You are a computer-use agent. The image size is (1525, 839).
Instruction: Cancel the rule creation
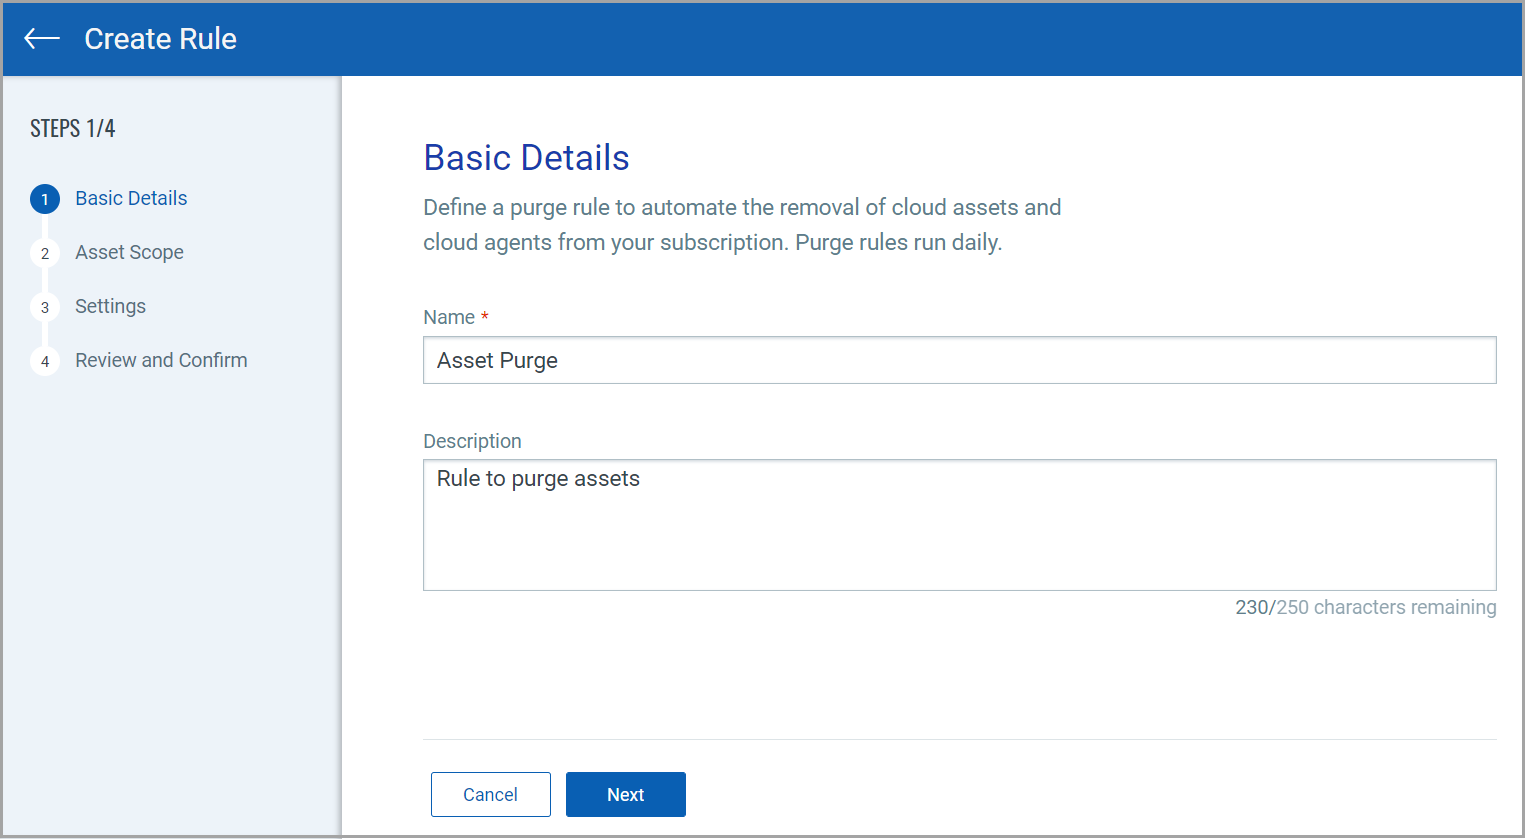(x=490, y=794)
